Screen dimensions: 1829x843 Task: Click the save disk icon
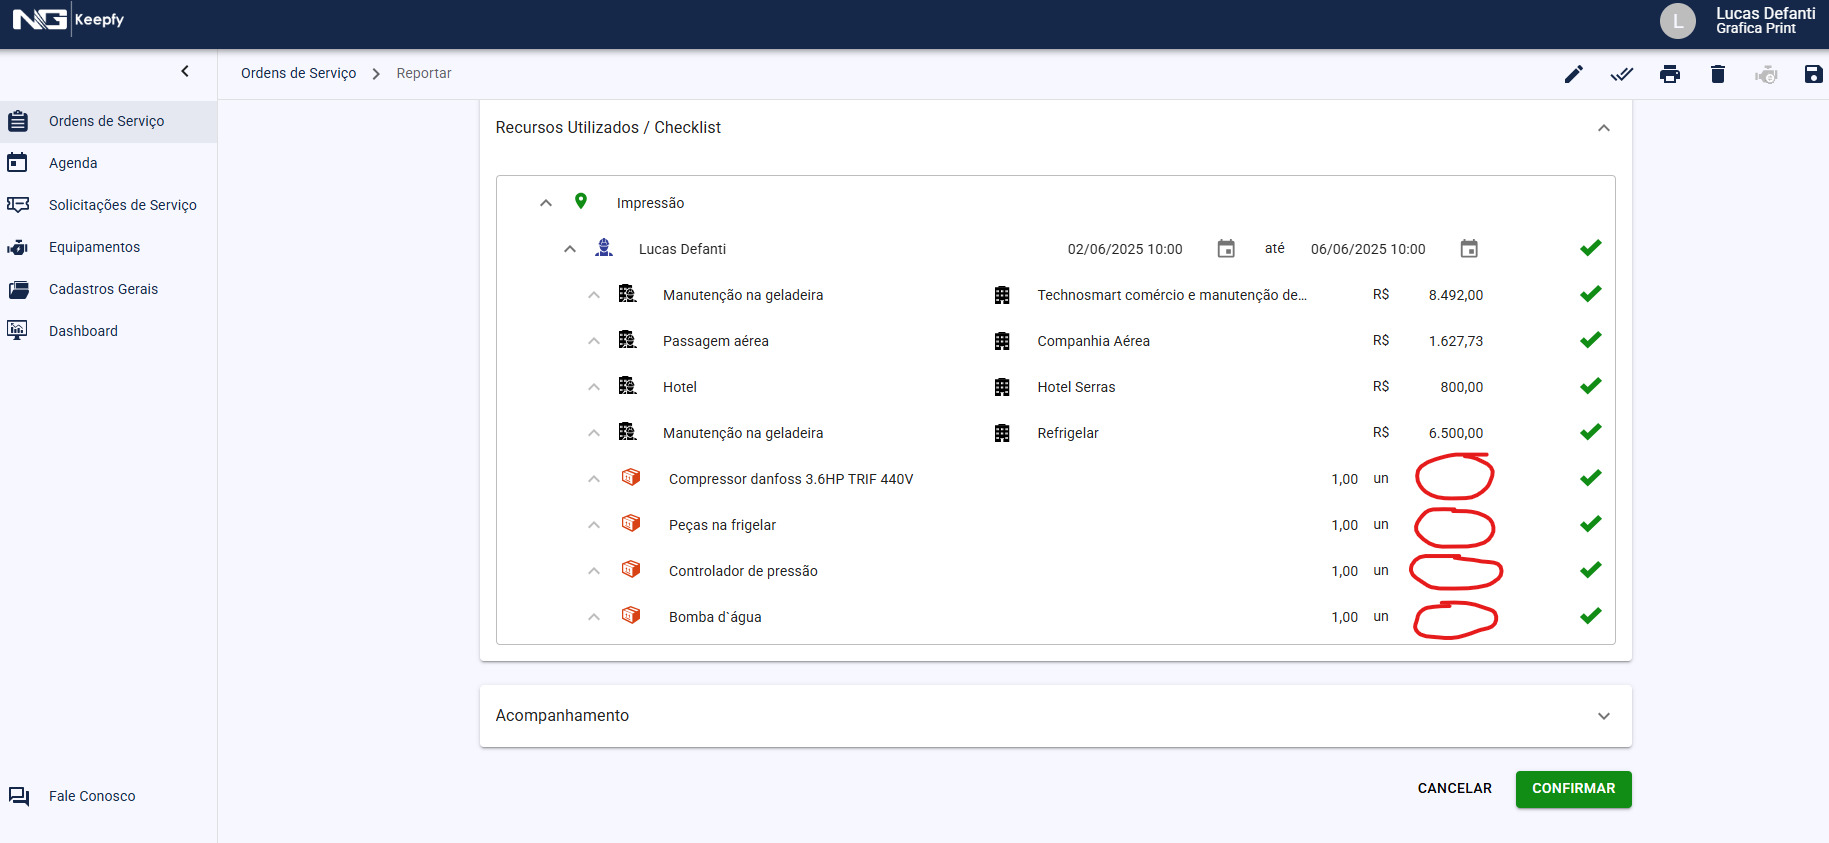tap(1812, 74)
